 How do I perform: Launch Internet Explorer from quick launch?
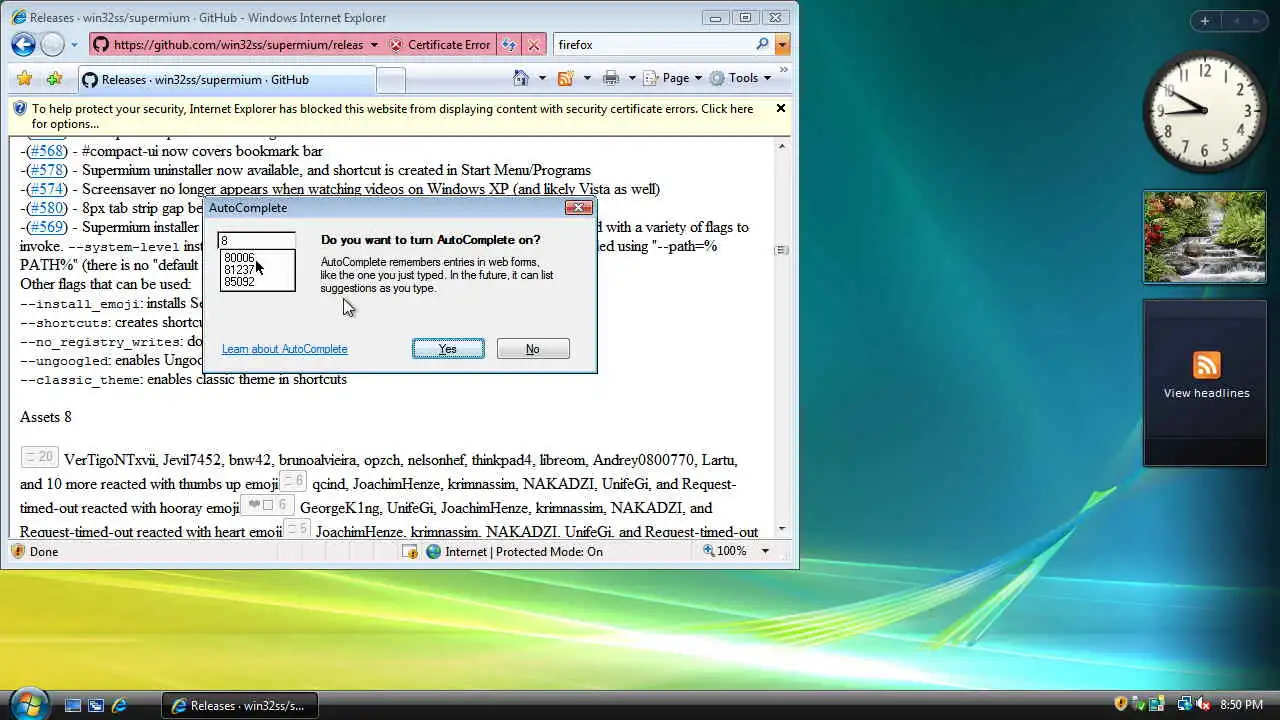[119, 705]
